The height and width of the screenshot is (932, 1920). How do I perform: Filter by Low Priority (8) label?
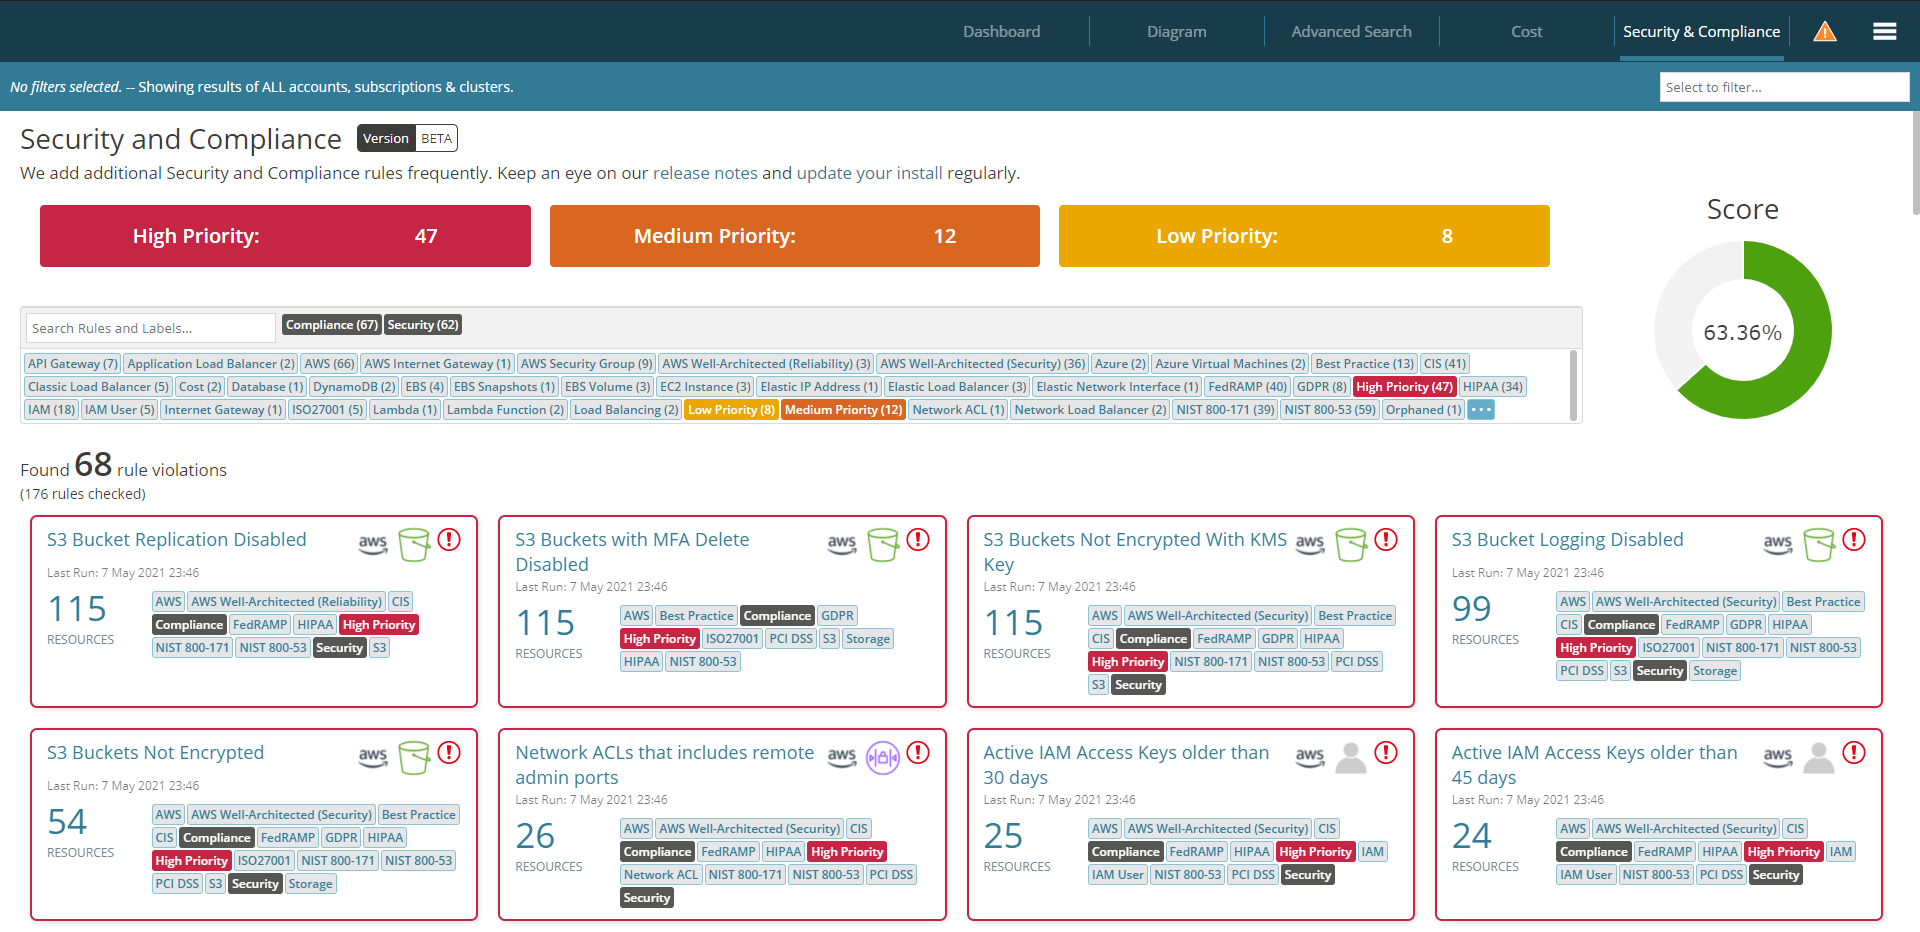[731, 410]
